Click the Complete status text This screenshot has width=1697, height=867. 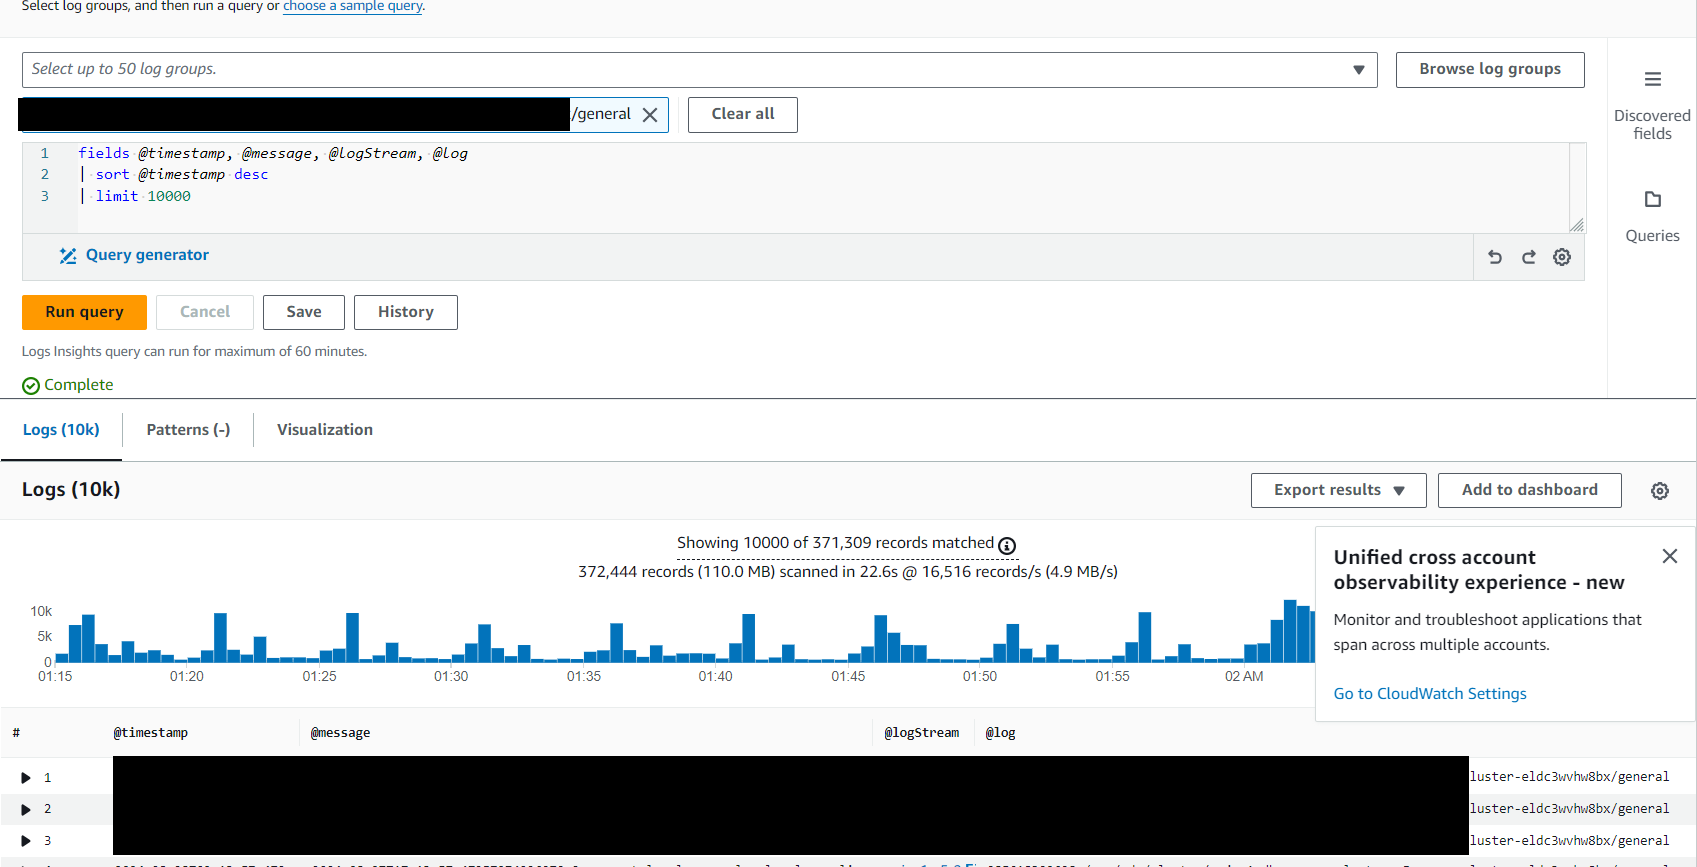coord(78,385)
